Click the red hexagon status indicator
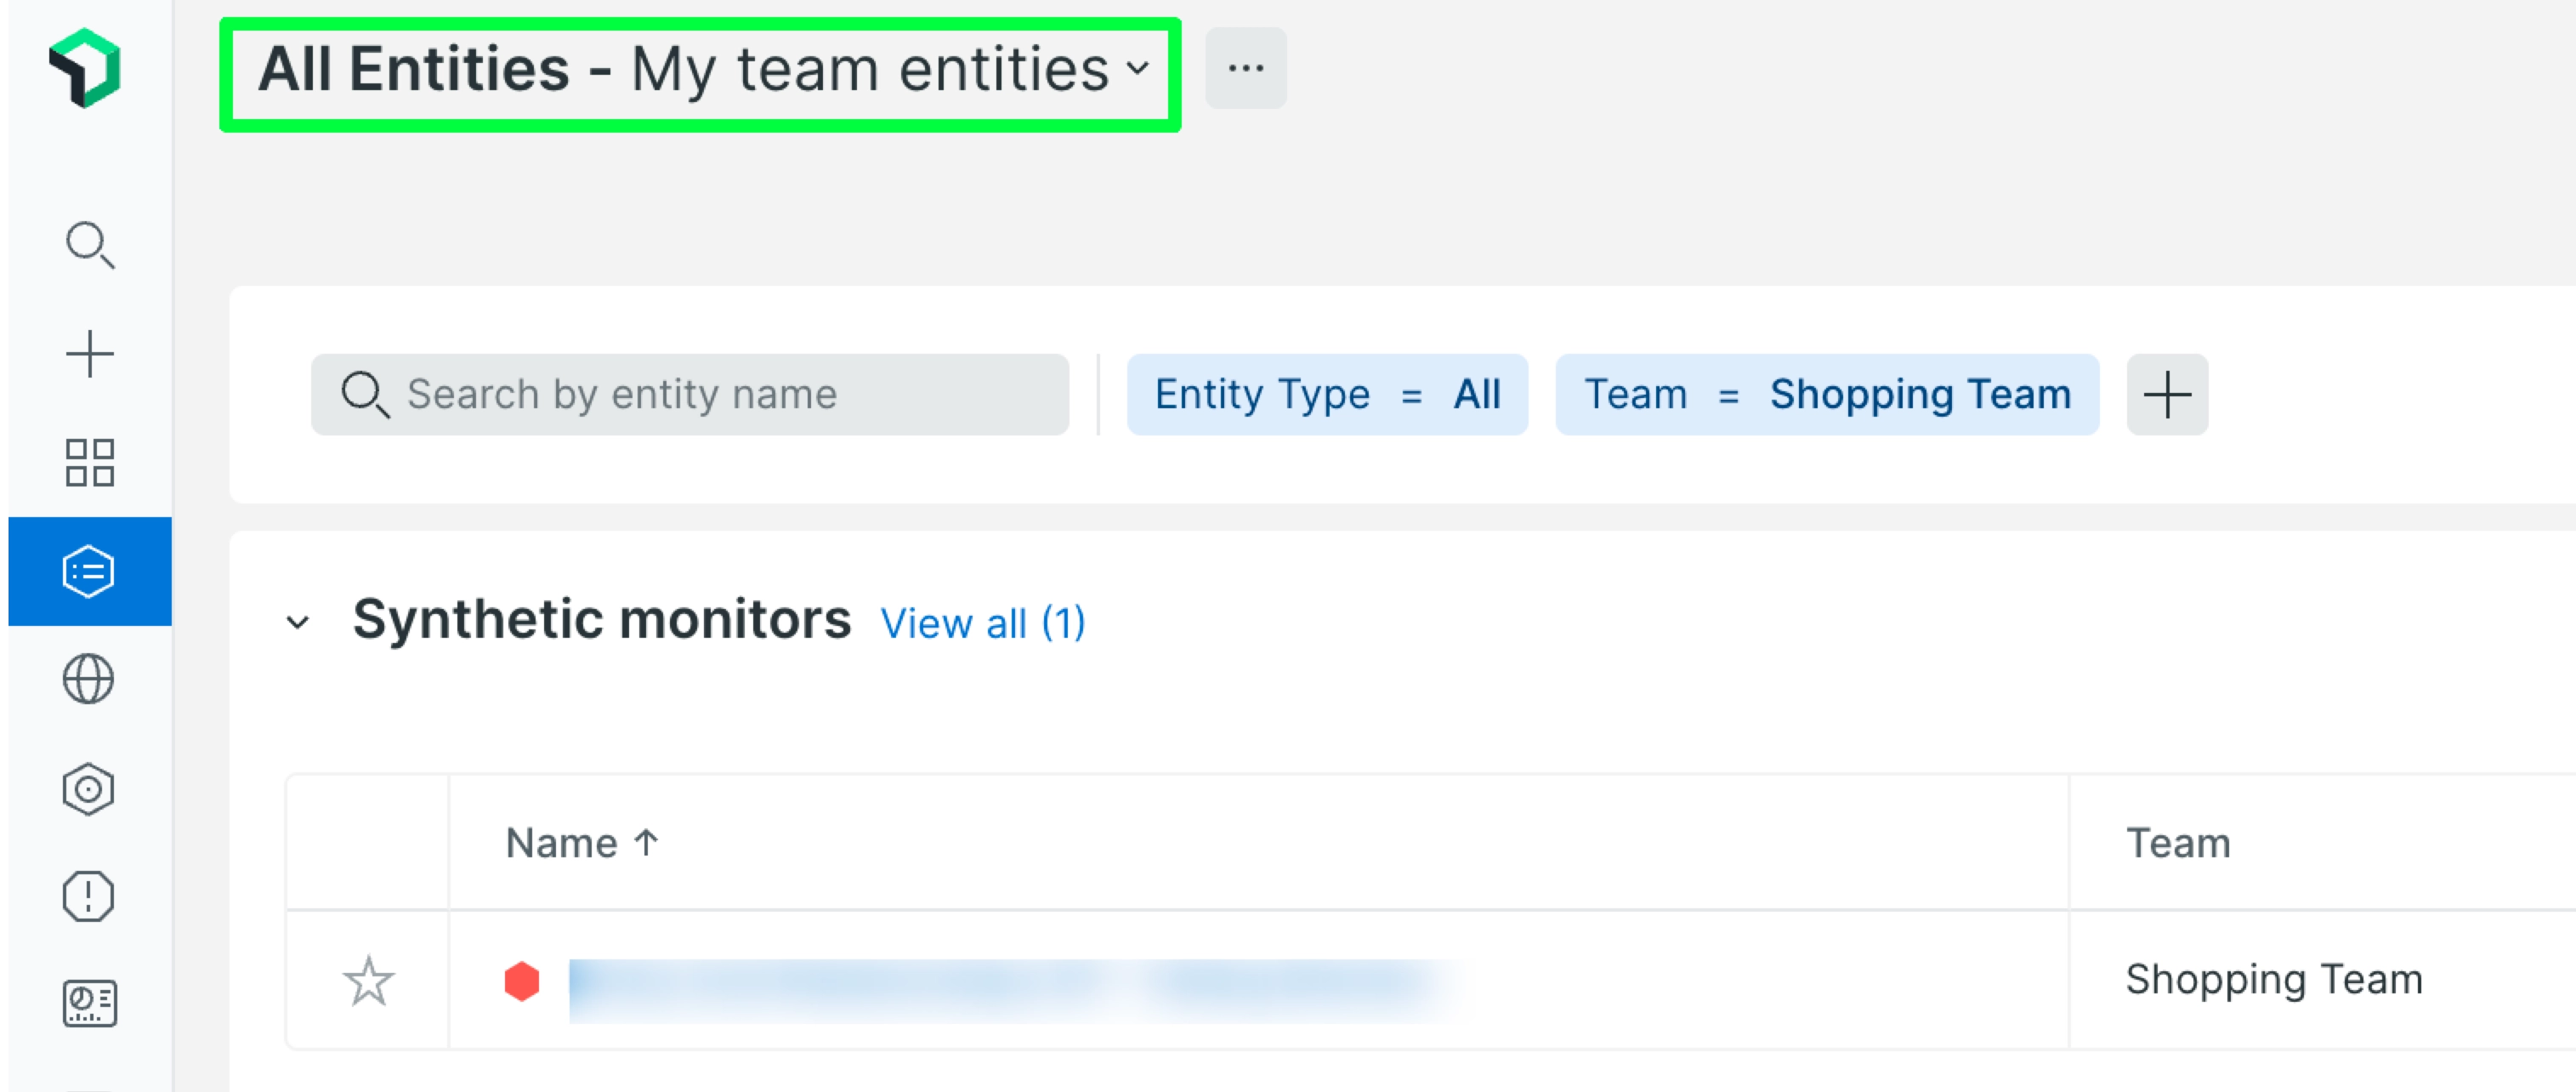The width and height of the screenshot is (2576, 1092). click(522, 981)
